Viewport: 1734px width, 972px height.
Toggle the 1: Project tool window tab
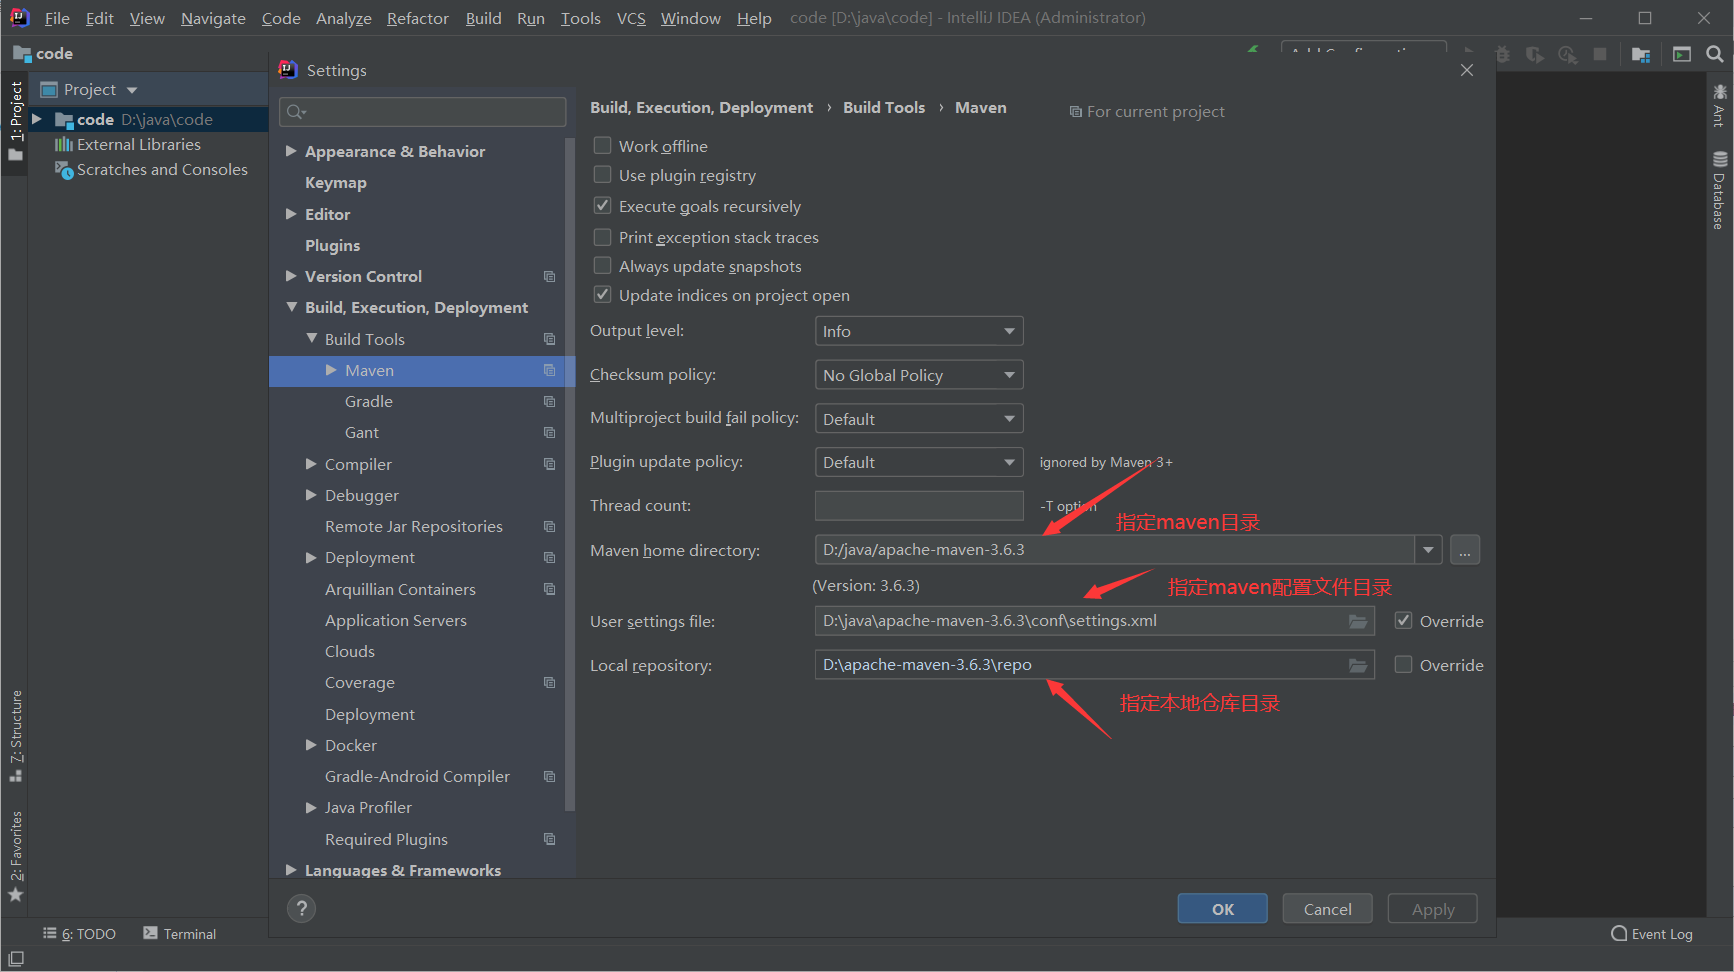[x=15, y=121]
